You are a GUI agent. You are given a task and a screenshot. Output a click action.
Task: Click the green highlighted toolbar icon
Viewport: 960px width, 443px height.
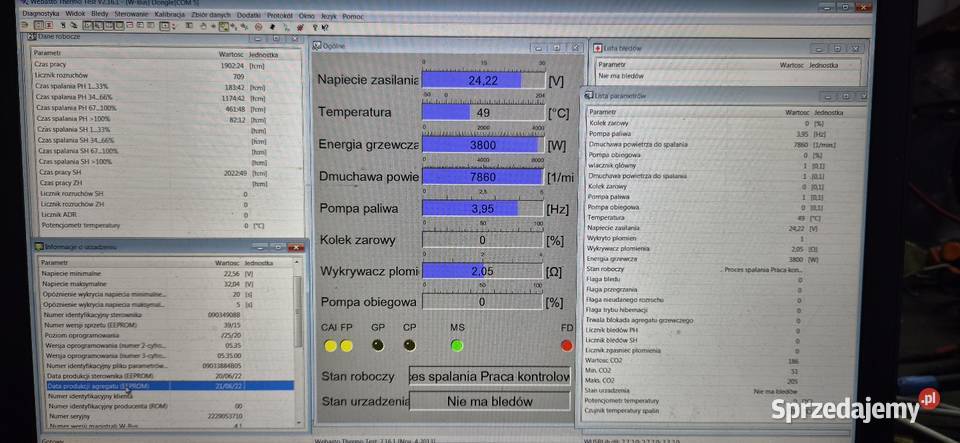(x=224, y=27)
